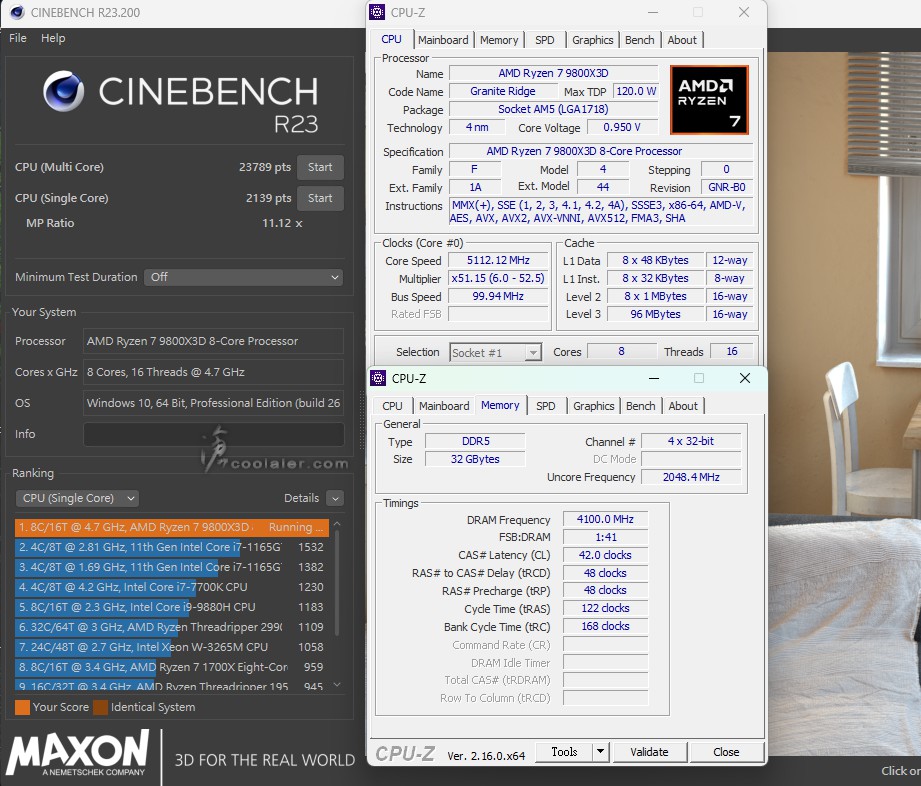Click the Code Name value Granite Ridge

pos(503,91)
